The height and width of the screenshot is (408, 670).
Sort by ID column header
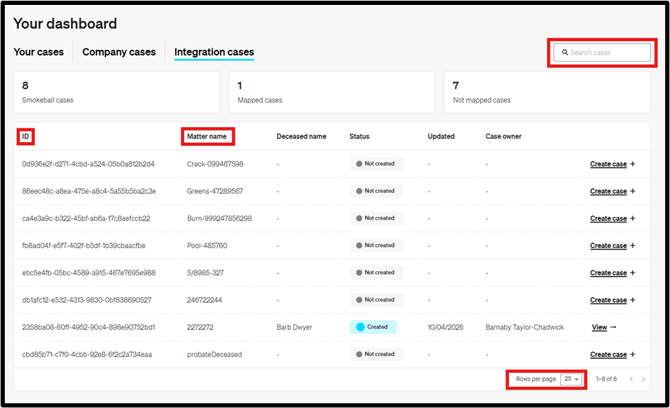pos(27,136)
